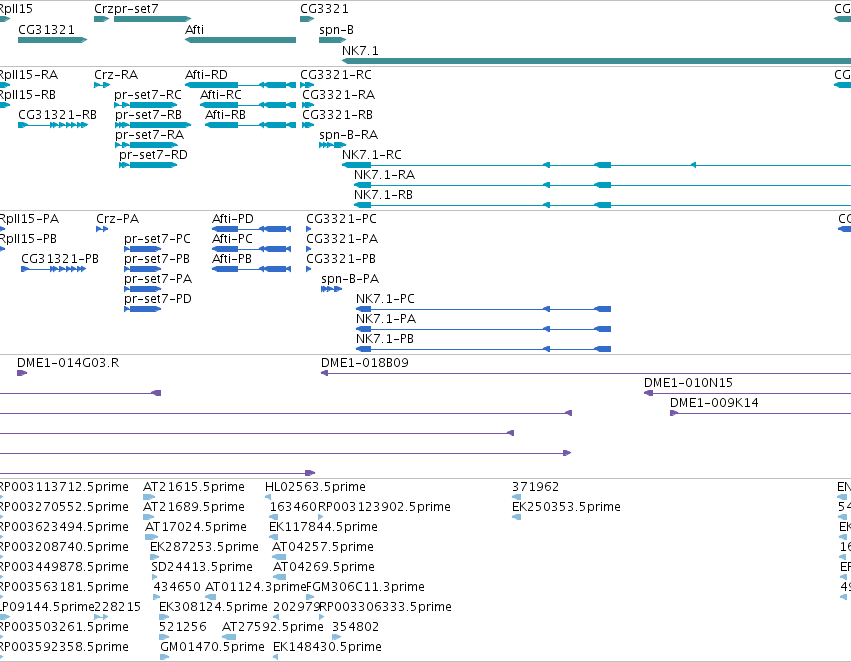Click the AT21615.5prime EST label
This screenshot has height=662, width=851.
click(x=194, y=488)
